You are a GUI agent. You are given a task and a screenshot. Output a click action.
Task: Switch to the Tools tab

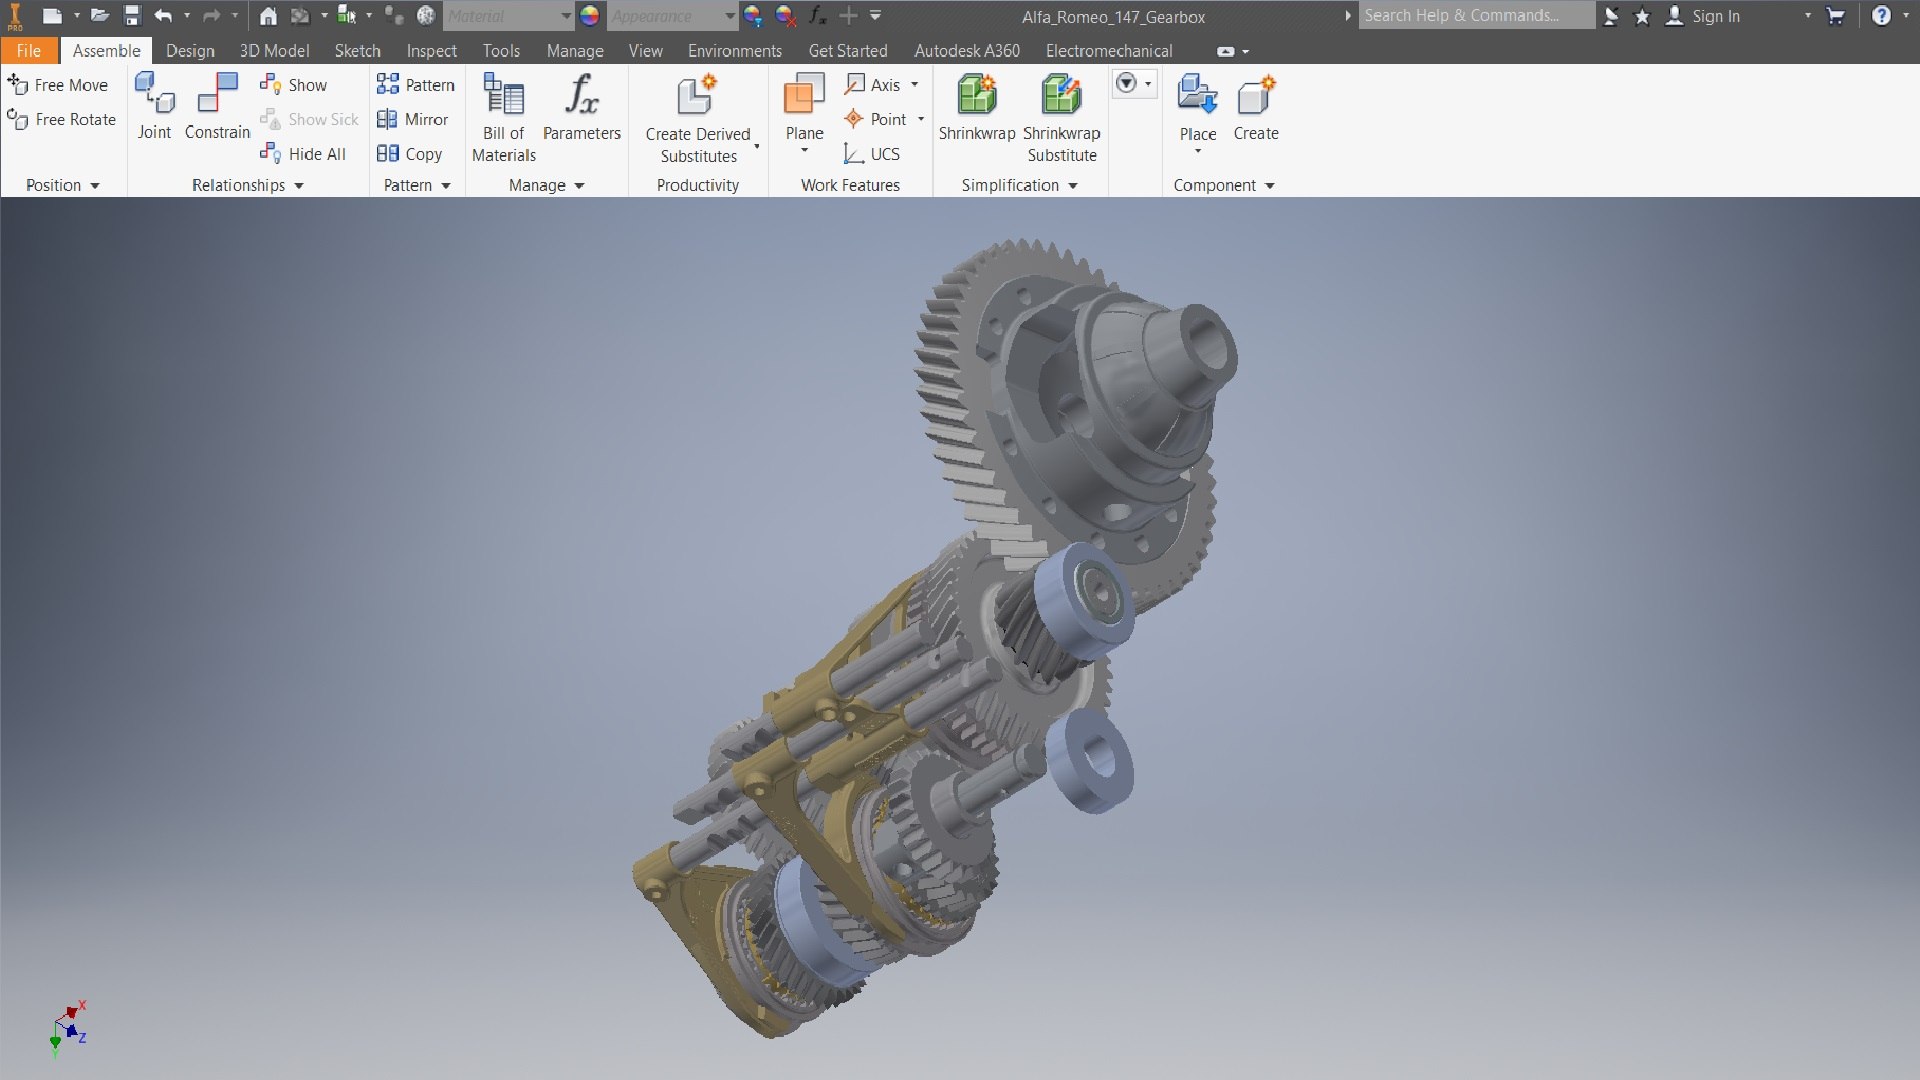point(501,51)
